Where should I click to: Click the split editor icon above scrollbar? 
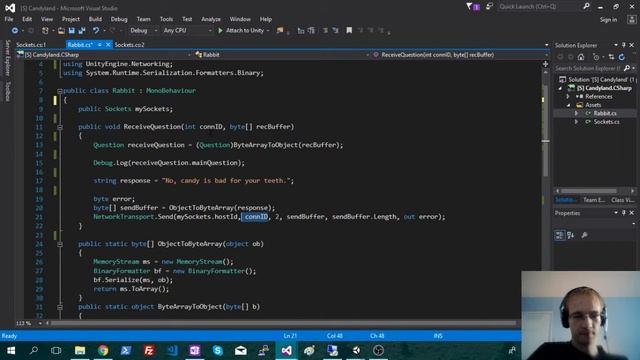pos(546,64)
